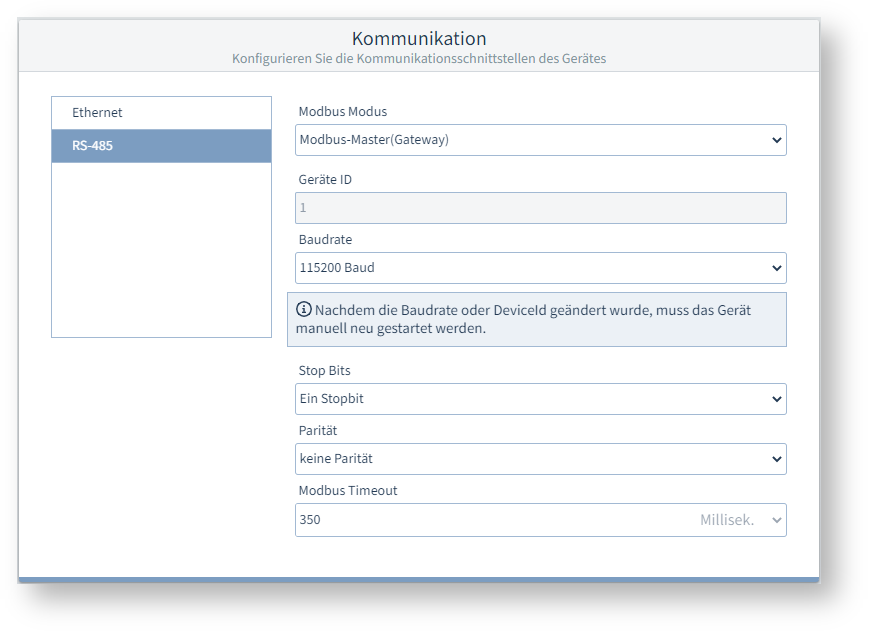This screenshot has height=632, width=869.
Task: Switch to the Ethernet tab
Action: 161,112
